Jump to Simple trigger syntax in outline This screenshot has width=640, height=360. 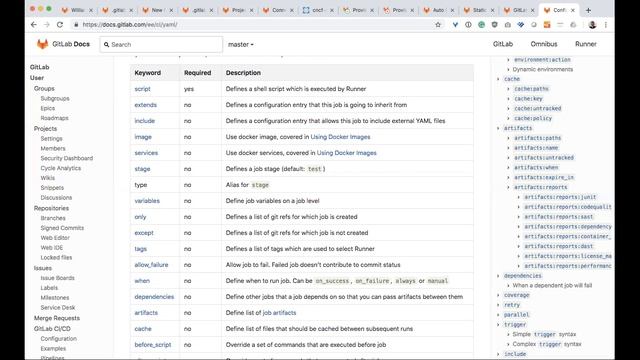pyautogui.click(x=544, y=334)
